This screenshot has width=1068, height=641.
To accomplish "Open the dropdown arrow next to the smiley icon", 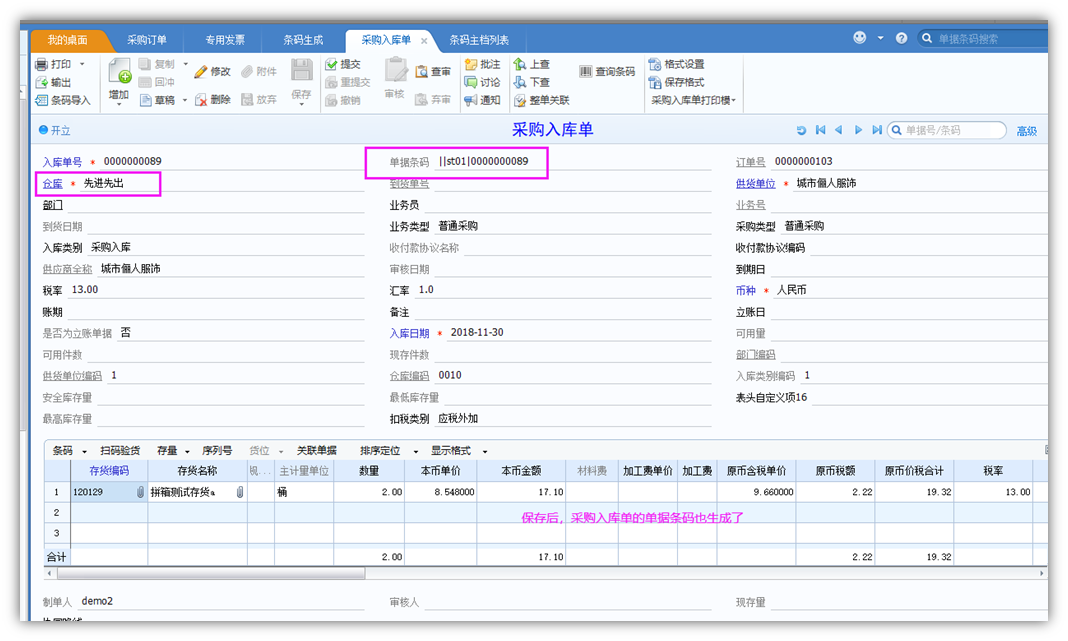I will (881, 38).
